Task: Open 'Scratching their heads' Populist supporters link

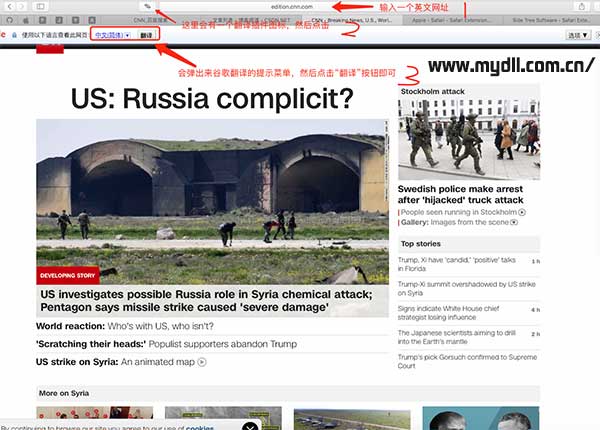Action: pos(166,344)
